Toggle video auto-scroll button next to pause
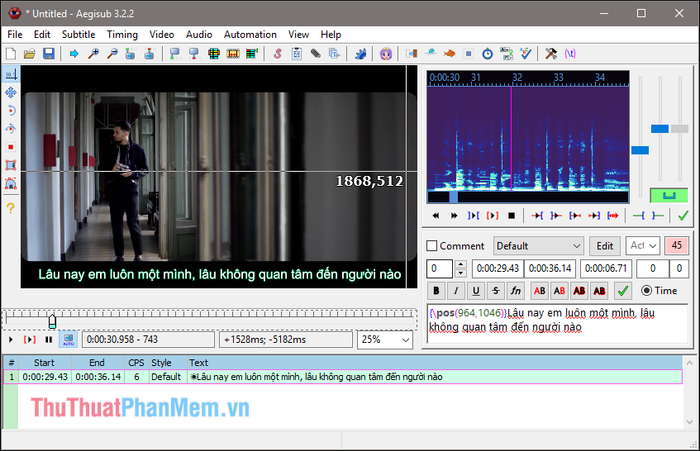This screenshot has width=700, height=451. [x=68, y=339]
